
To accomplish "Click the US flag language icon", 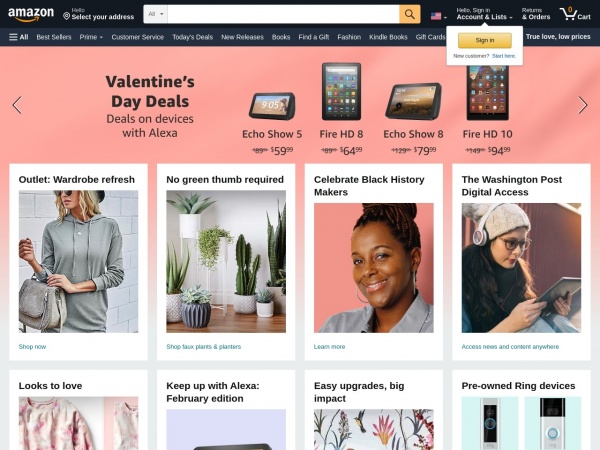I will click(436, 16).
